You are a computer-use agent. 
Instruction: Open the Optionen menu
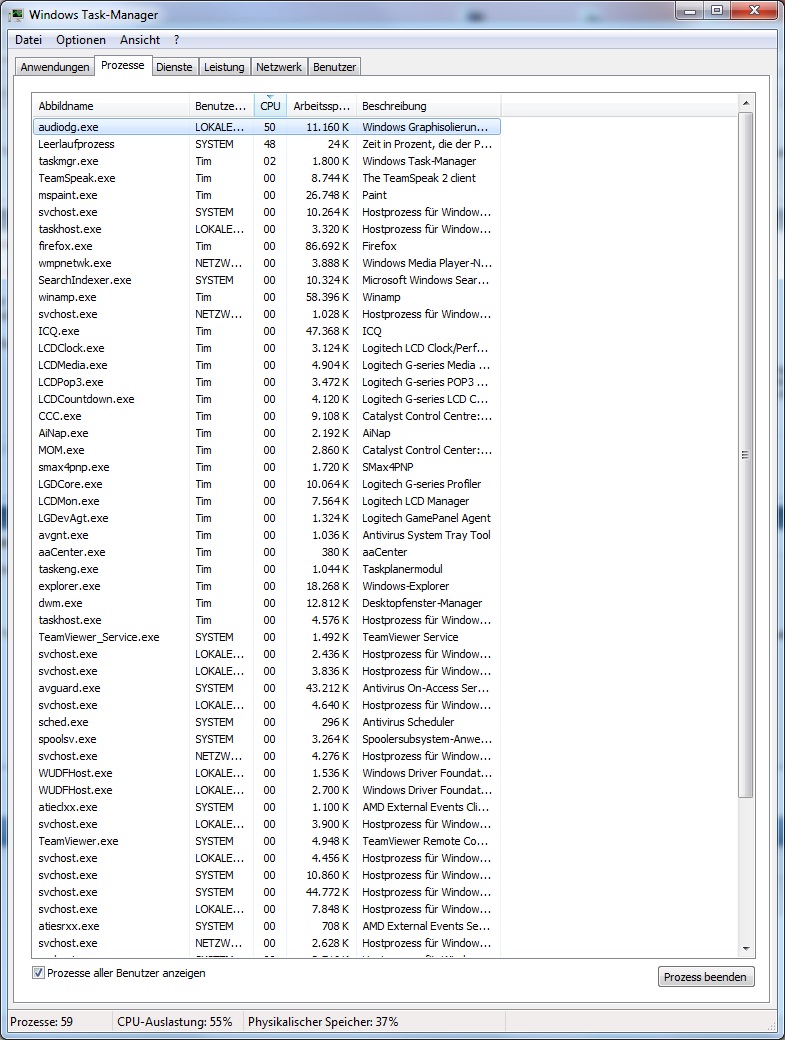81,40
